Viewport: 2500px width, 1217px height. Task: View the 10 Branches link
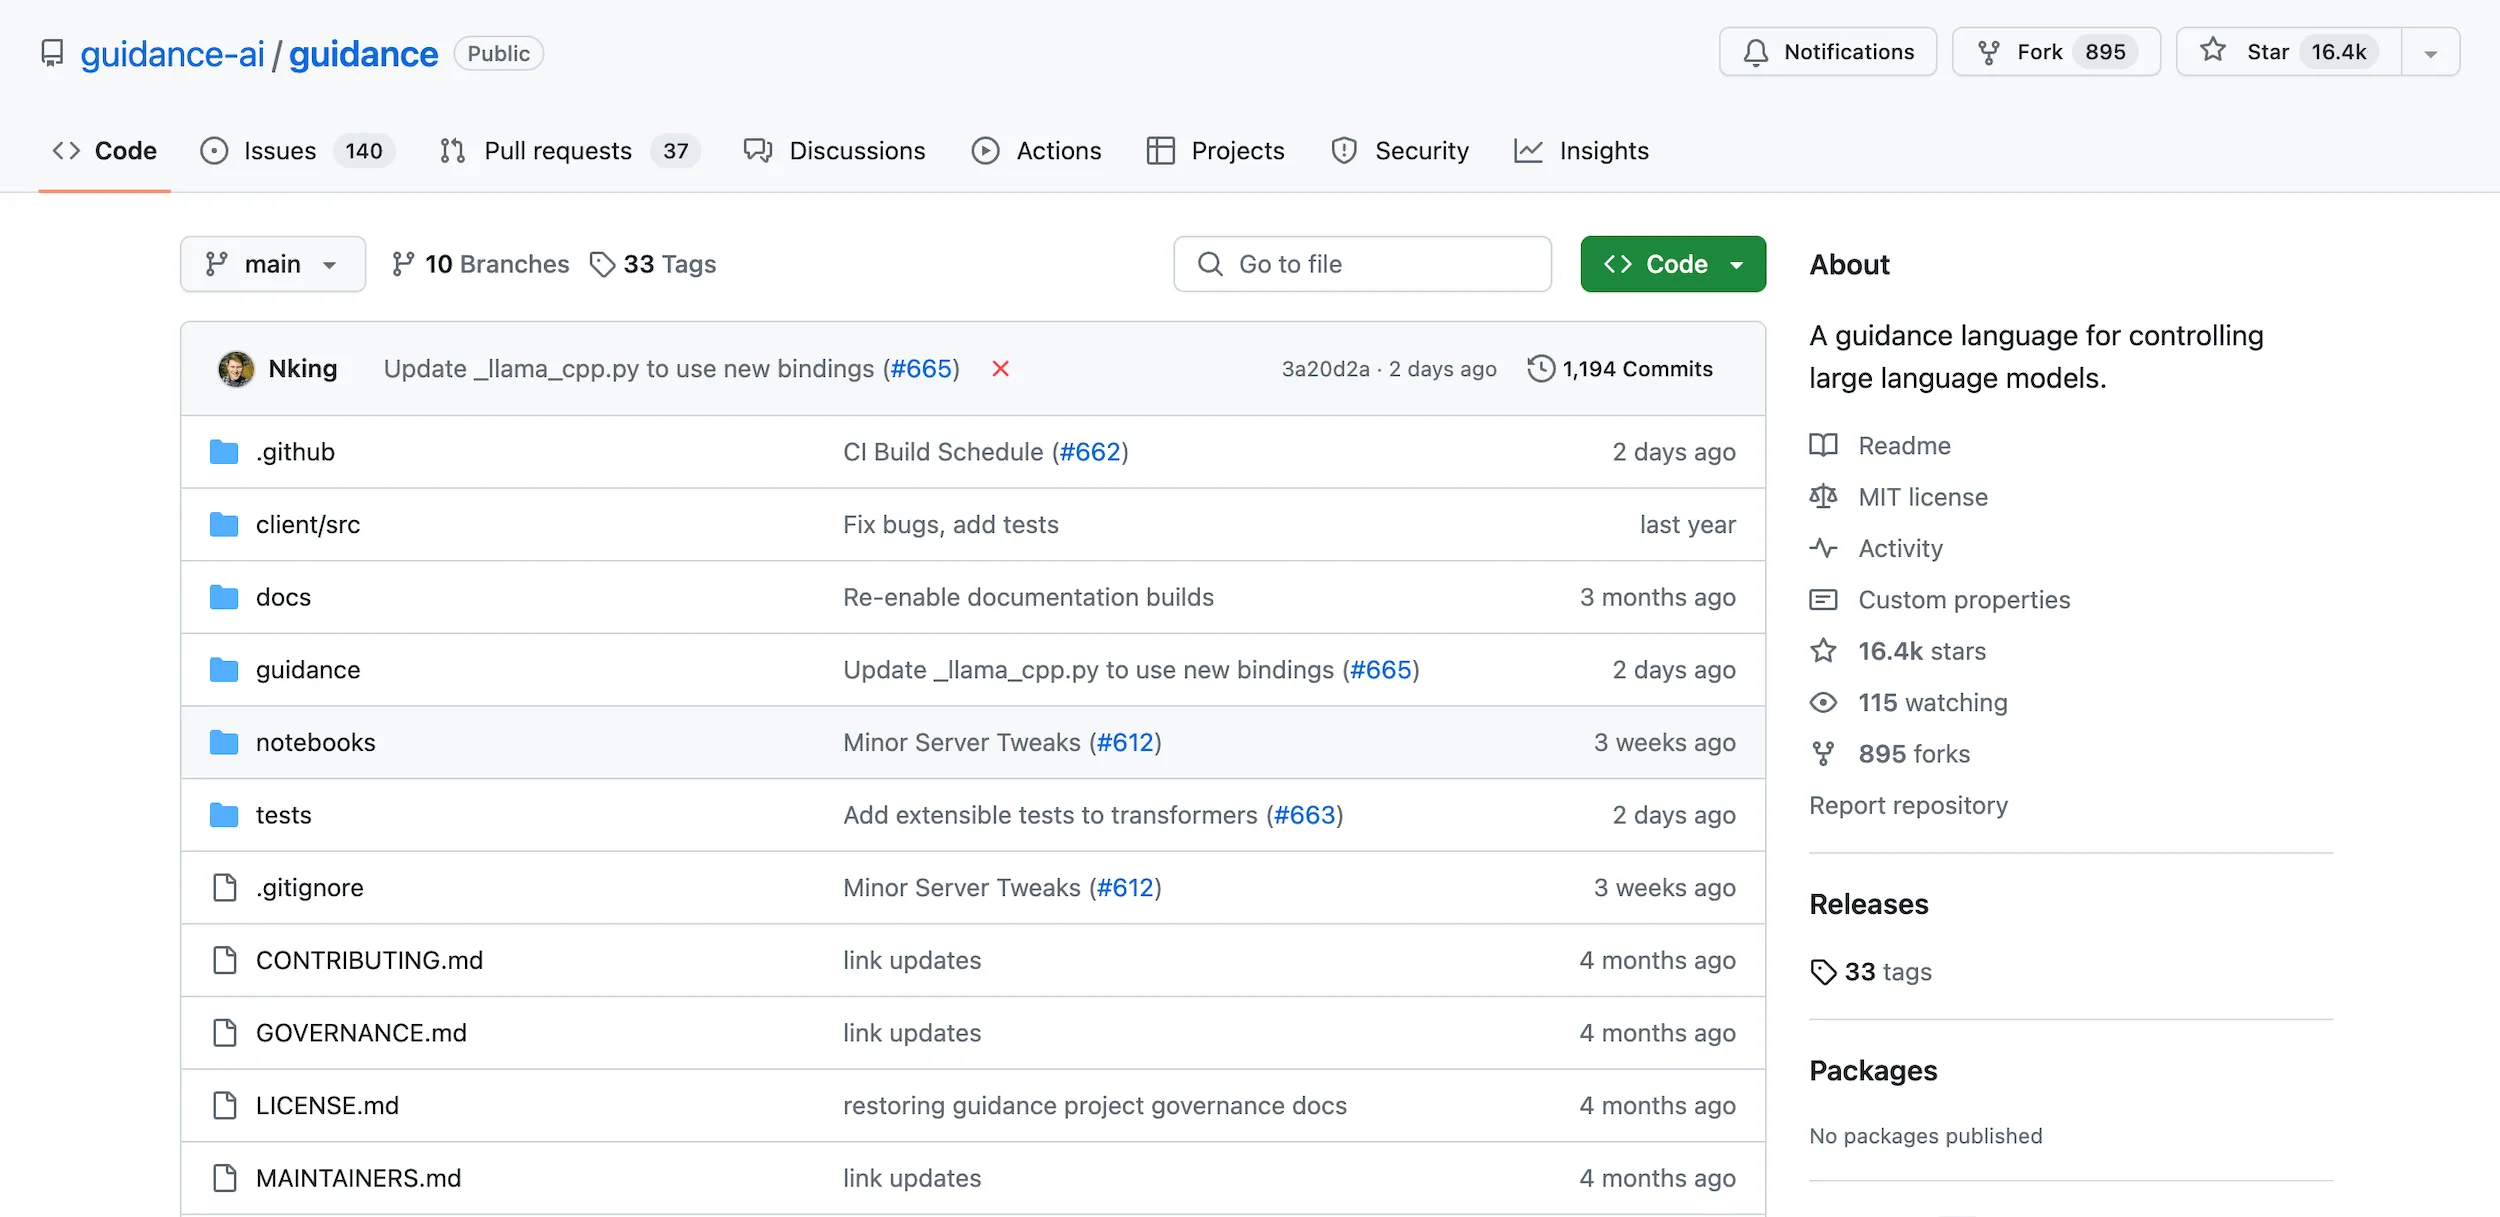(480, 264)
